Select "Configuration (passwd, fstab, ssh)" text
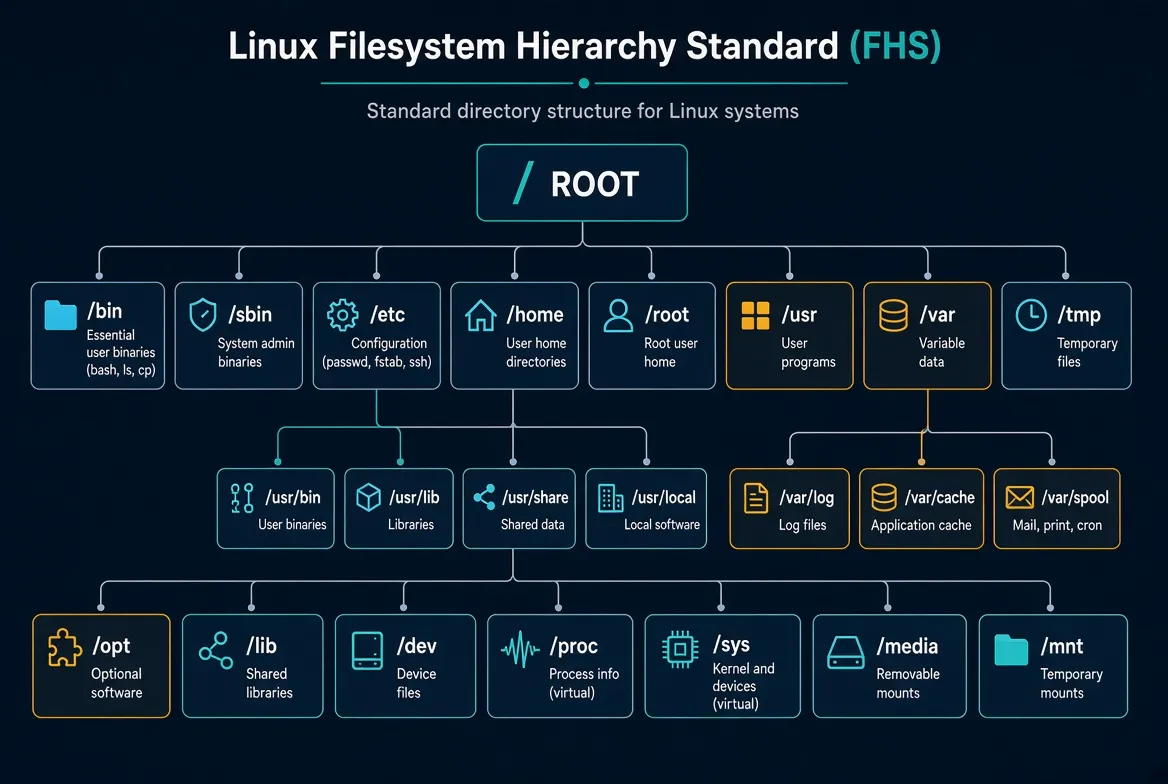 (377, 353)
